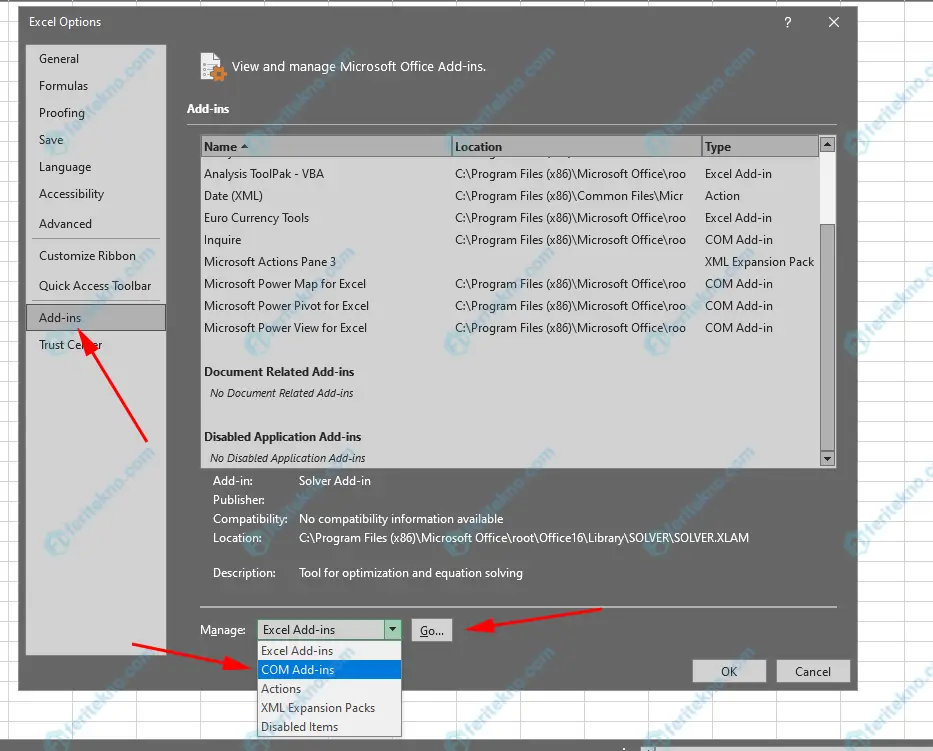
Task: Click the Action type cell of Date (XML)
Action: (x=722, y=196)
